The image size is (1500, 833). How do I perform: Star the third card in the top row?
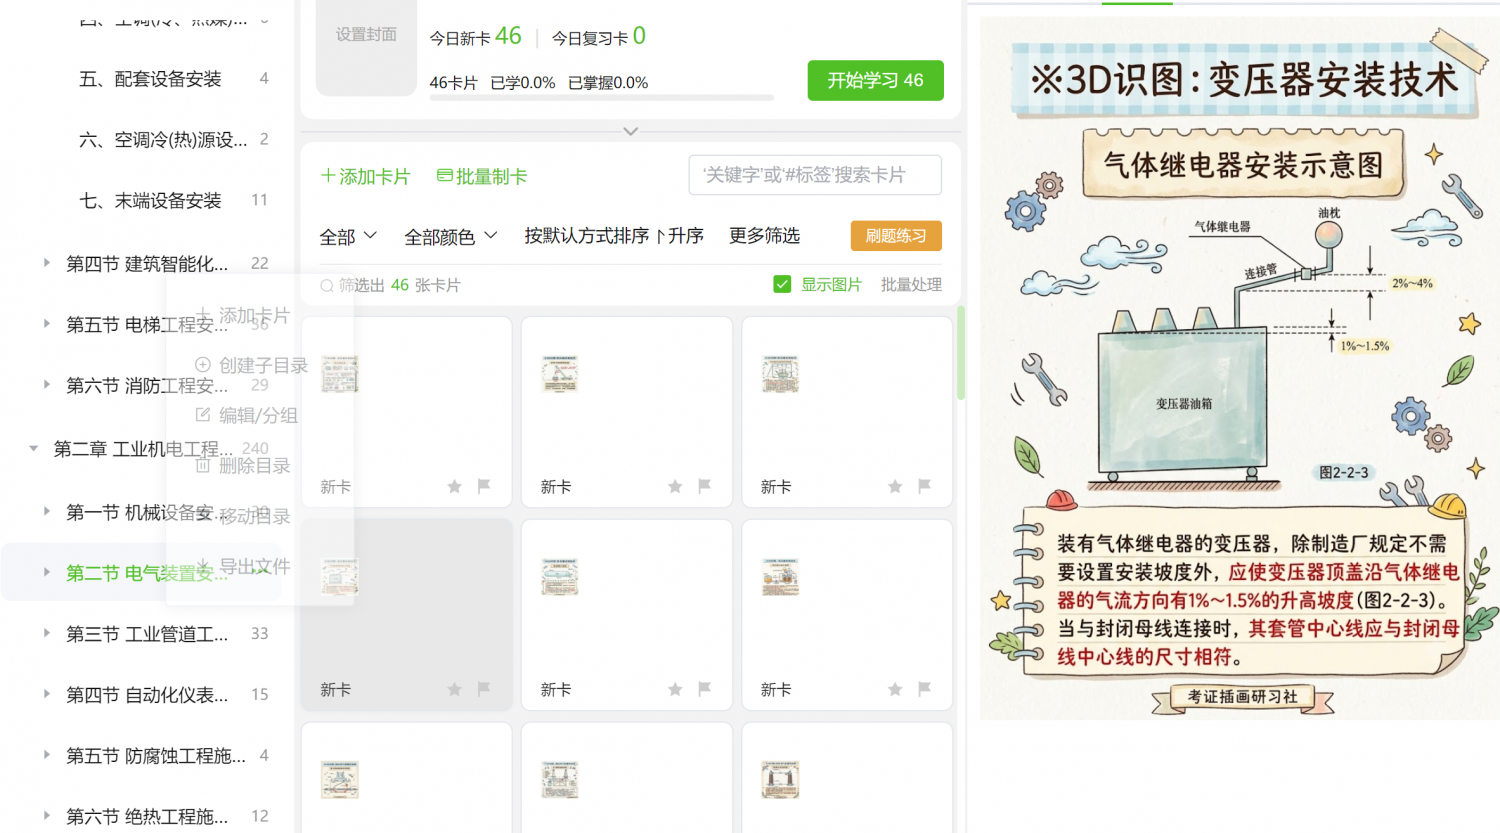pos(895,486)
